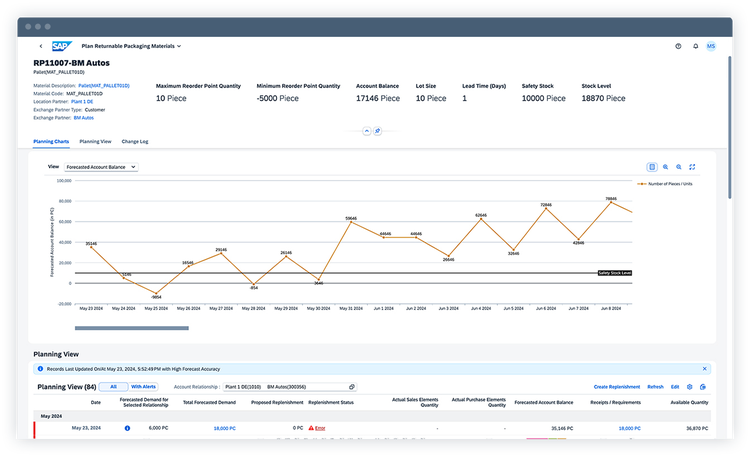Switch to the Planning View tab
The image size is (750, 456).
click(95, 142)
